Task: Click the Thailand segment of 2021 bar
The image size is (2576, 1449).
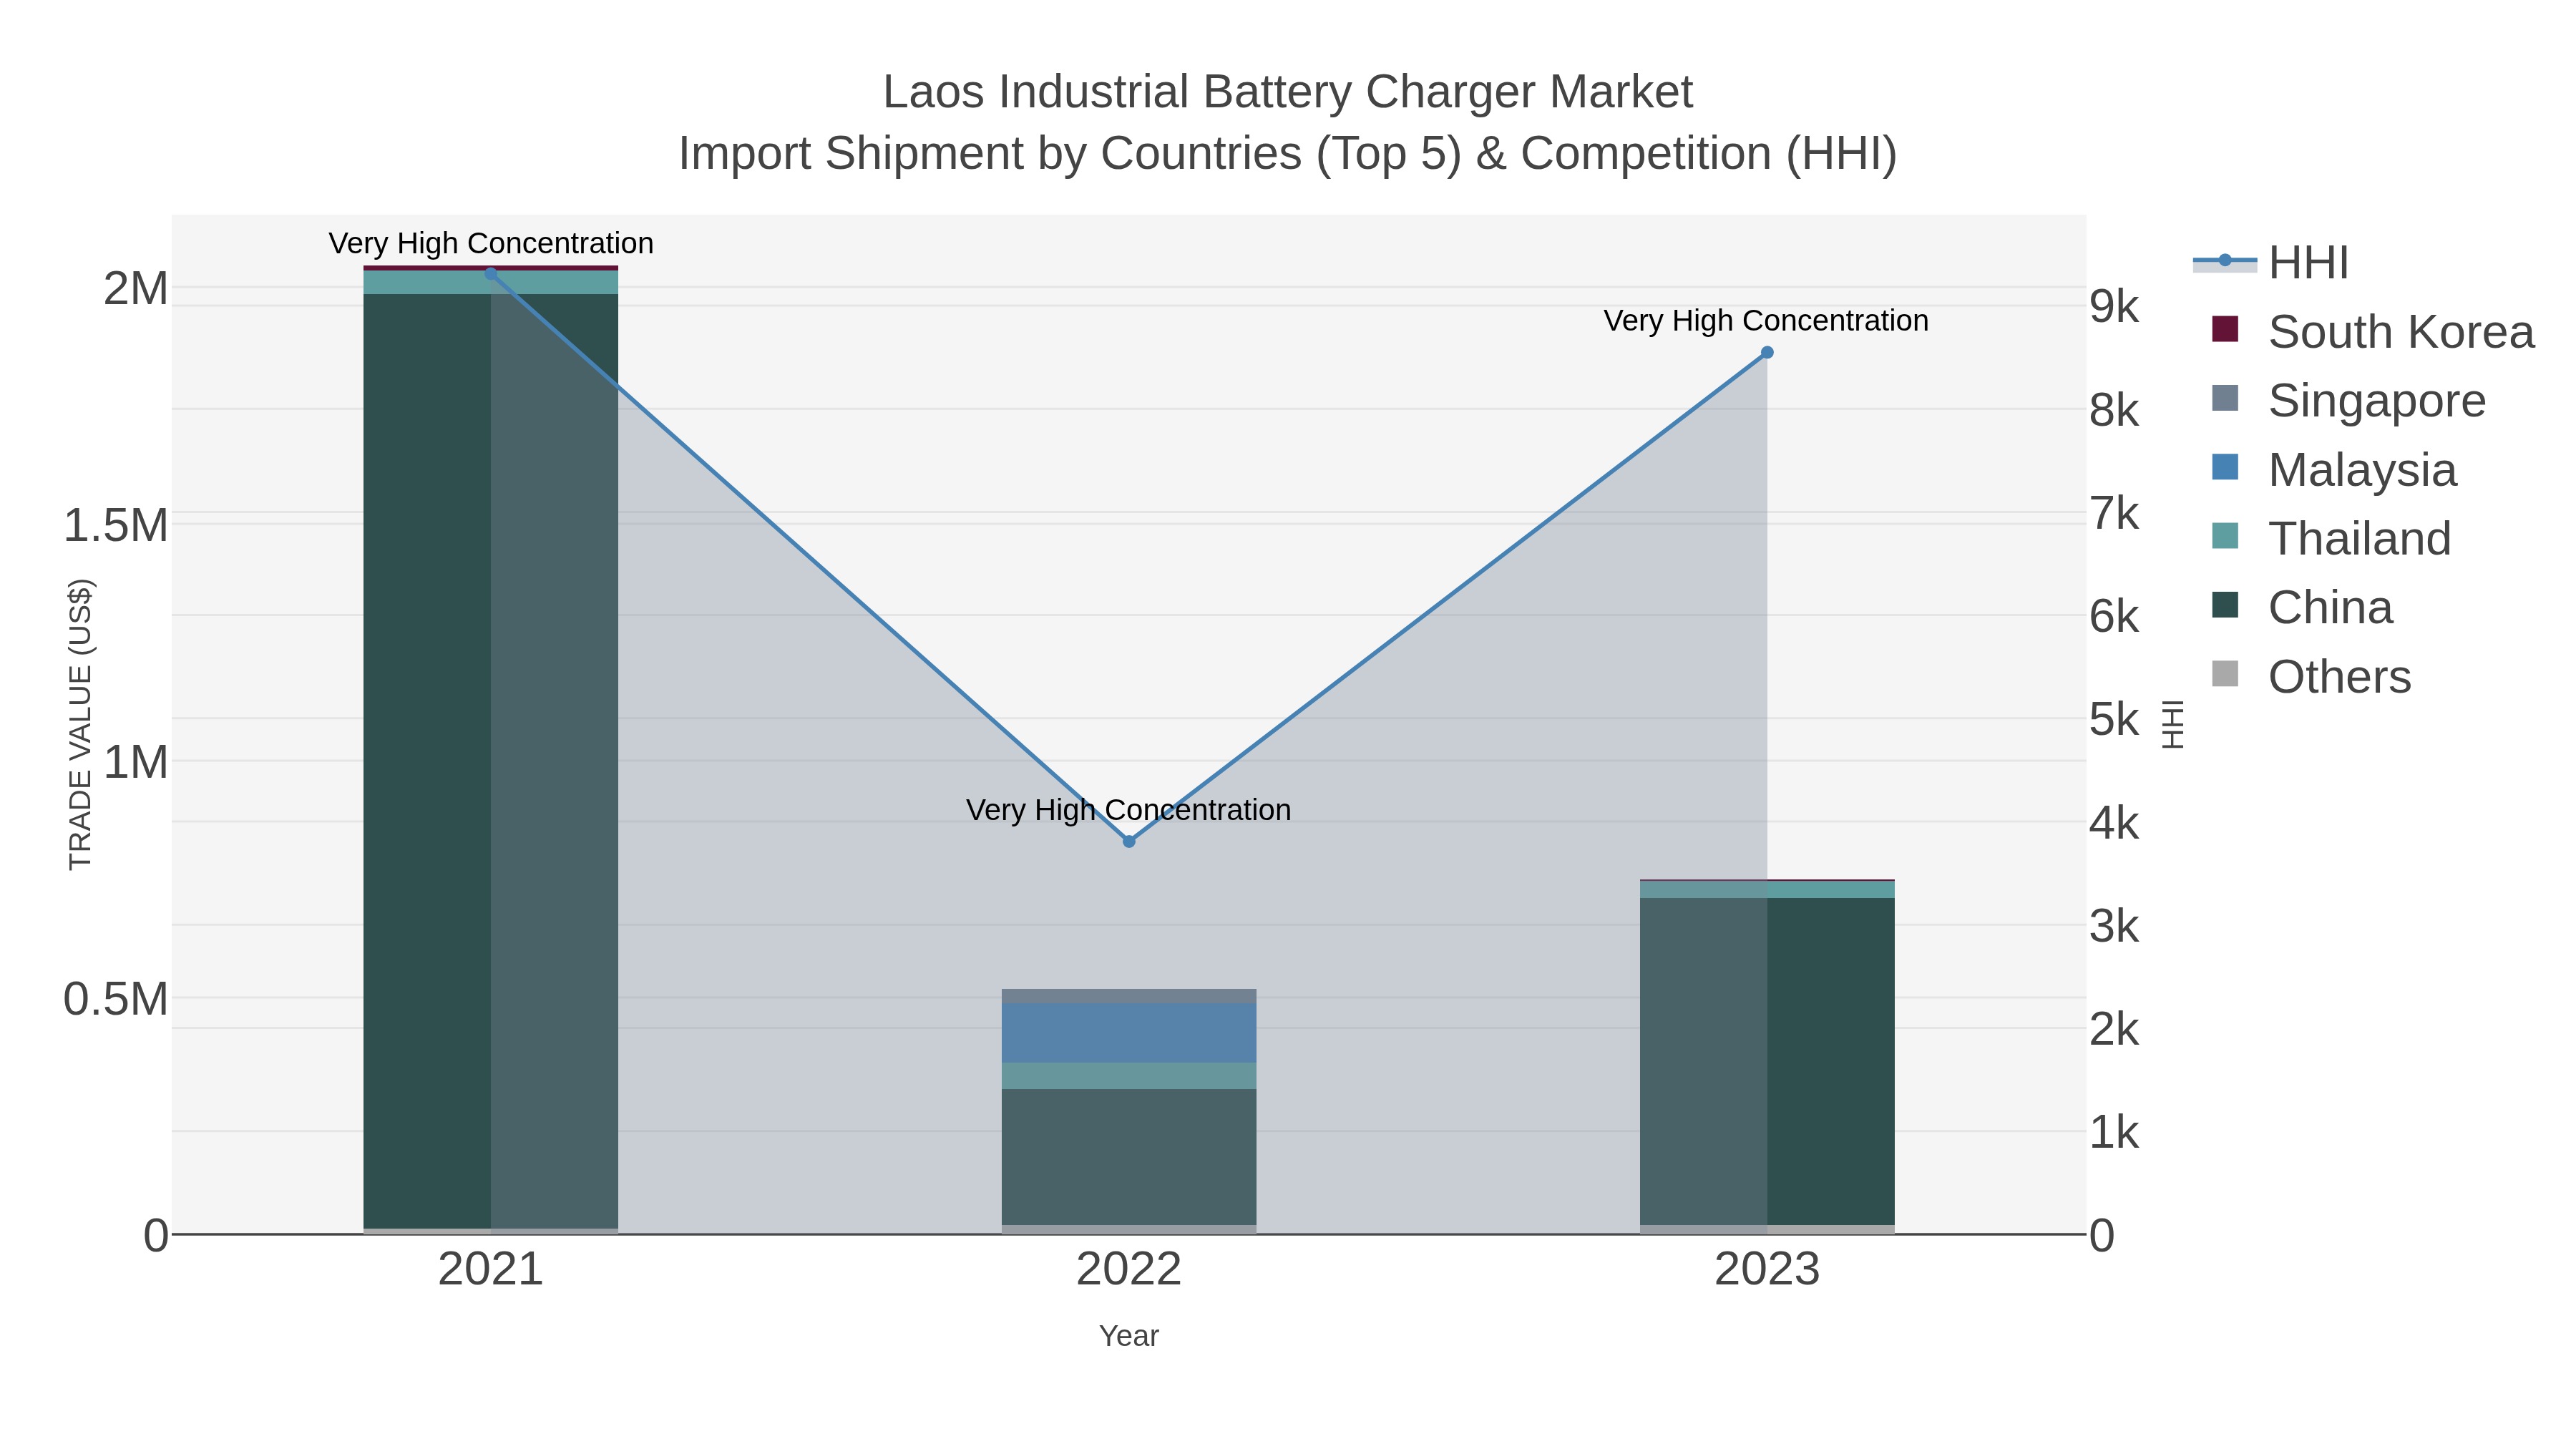Action: pyautogui.click(x=491, y=282)
